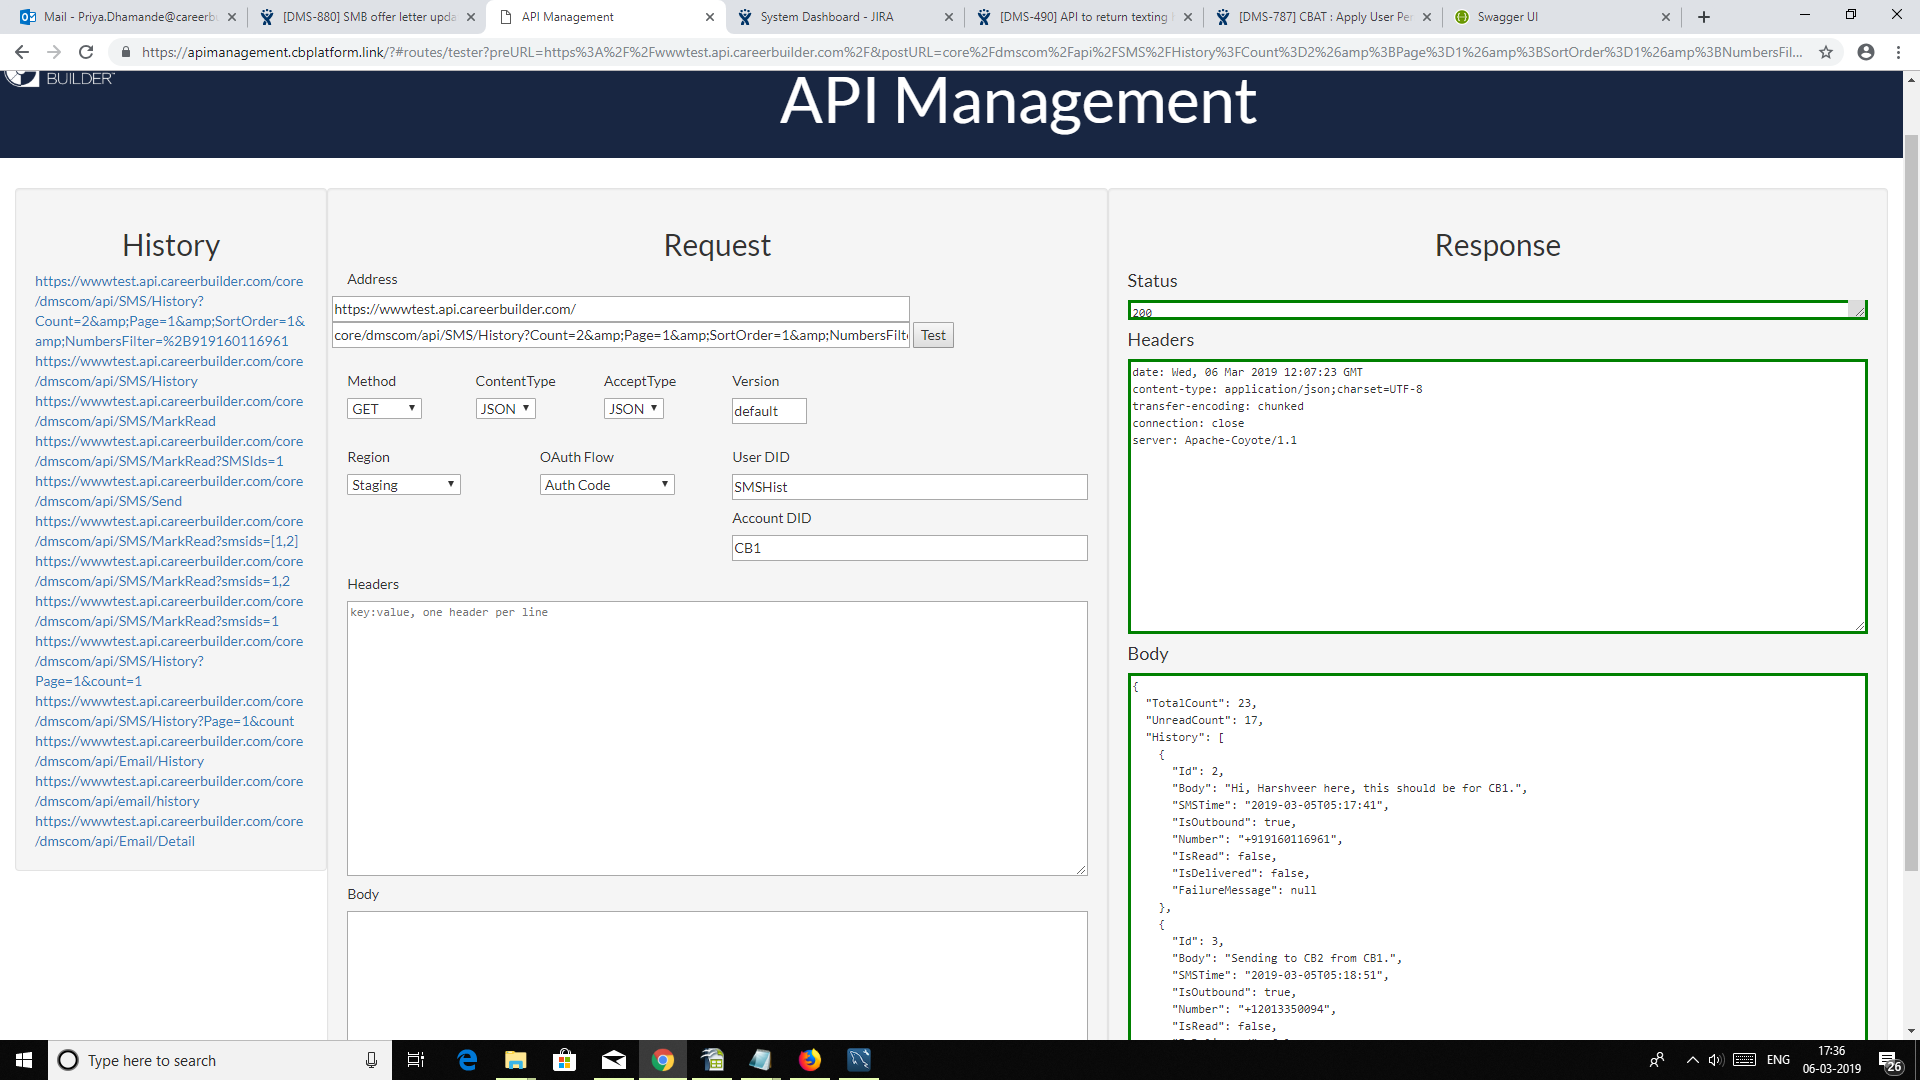
Task: Click the Windows Start button
Action: pyautogui.click(x=24, y=1060)
